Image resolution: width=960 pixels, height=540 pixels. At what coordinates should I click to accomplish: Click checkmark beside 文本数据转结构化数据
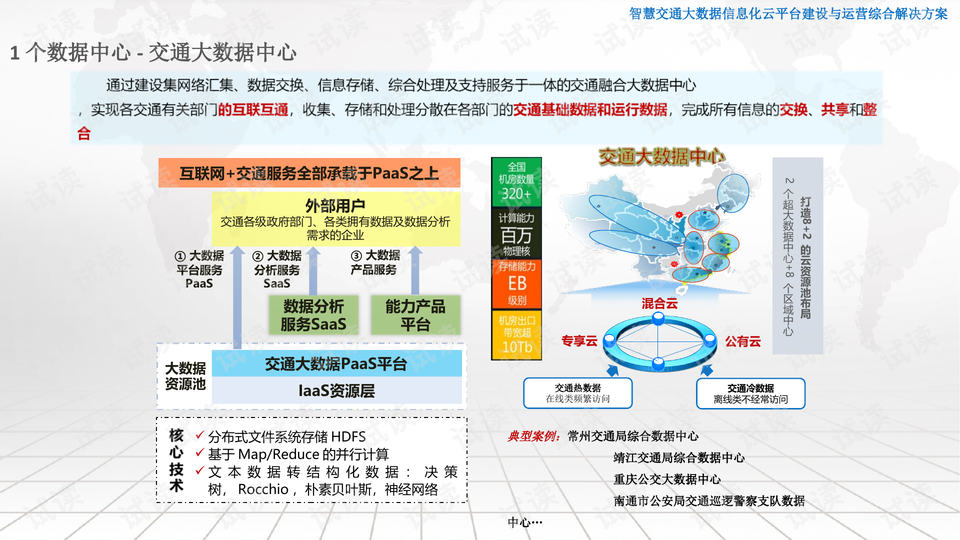200,471
